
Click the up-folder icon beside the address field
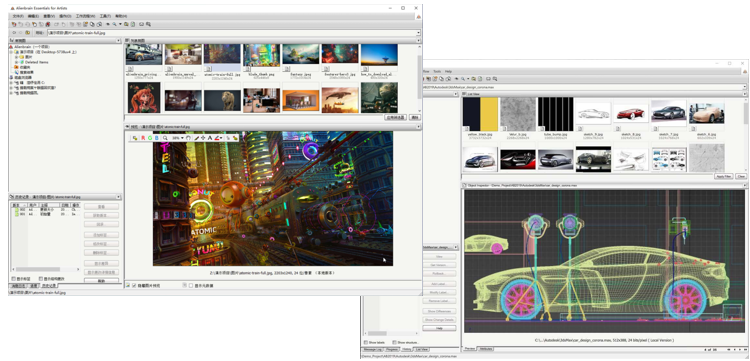tap(27, 33)
